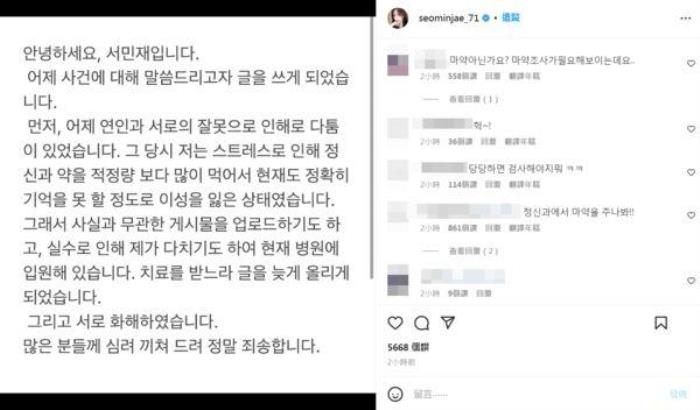The image size is (700, 410).
Task: Like the last blurred comment heart
Action: 691,280
